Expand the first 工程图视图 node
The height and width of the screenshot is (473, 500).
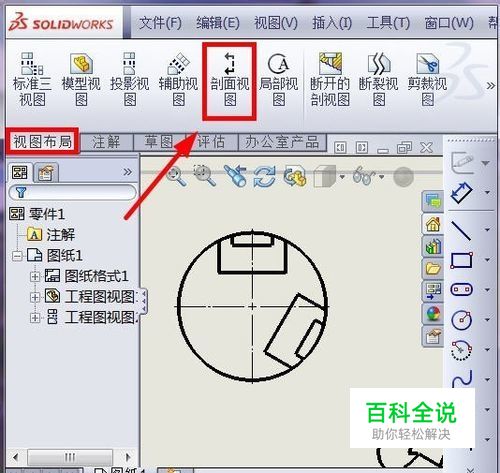point(35,298)
